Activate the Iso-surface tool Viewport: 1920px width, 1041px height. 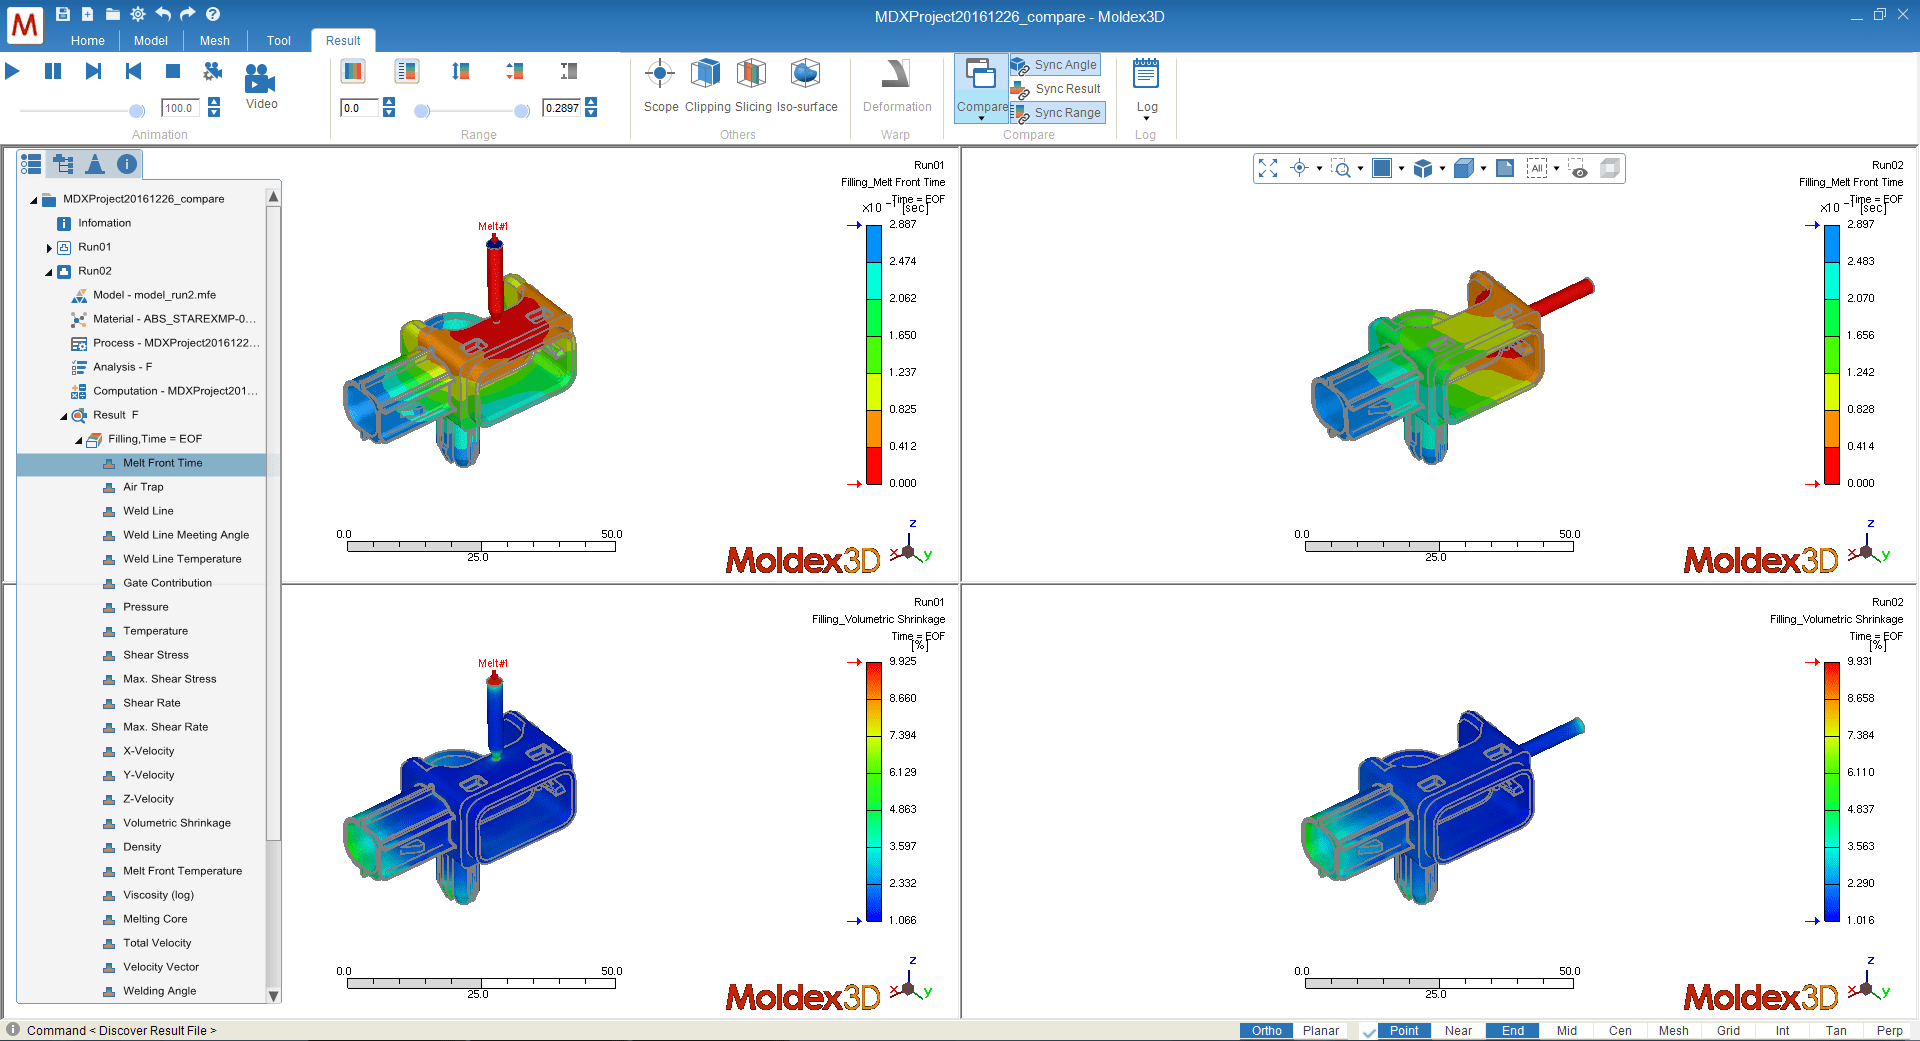tap(806, 86)
